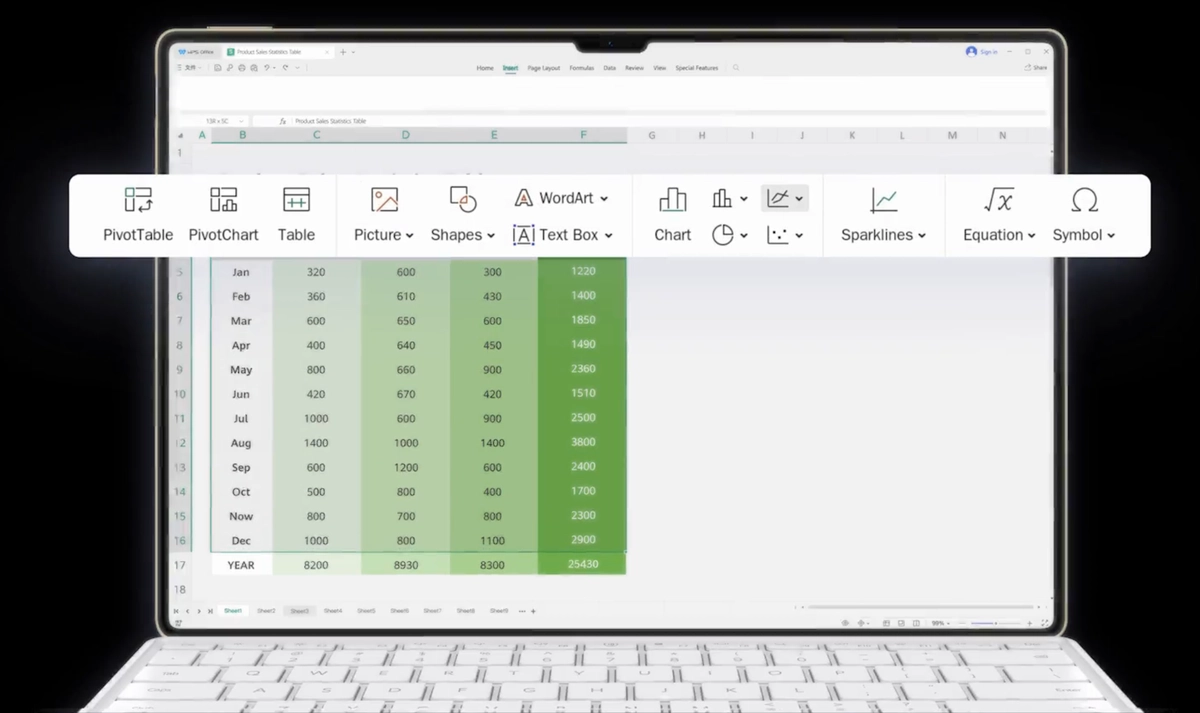The height and width of the screenshot is (713, 1200).
Task: Open the Insert ribbon tab
Action: coord(510,68)
